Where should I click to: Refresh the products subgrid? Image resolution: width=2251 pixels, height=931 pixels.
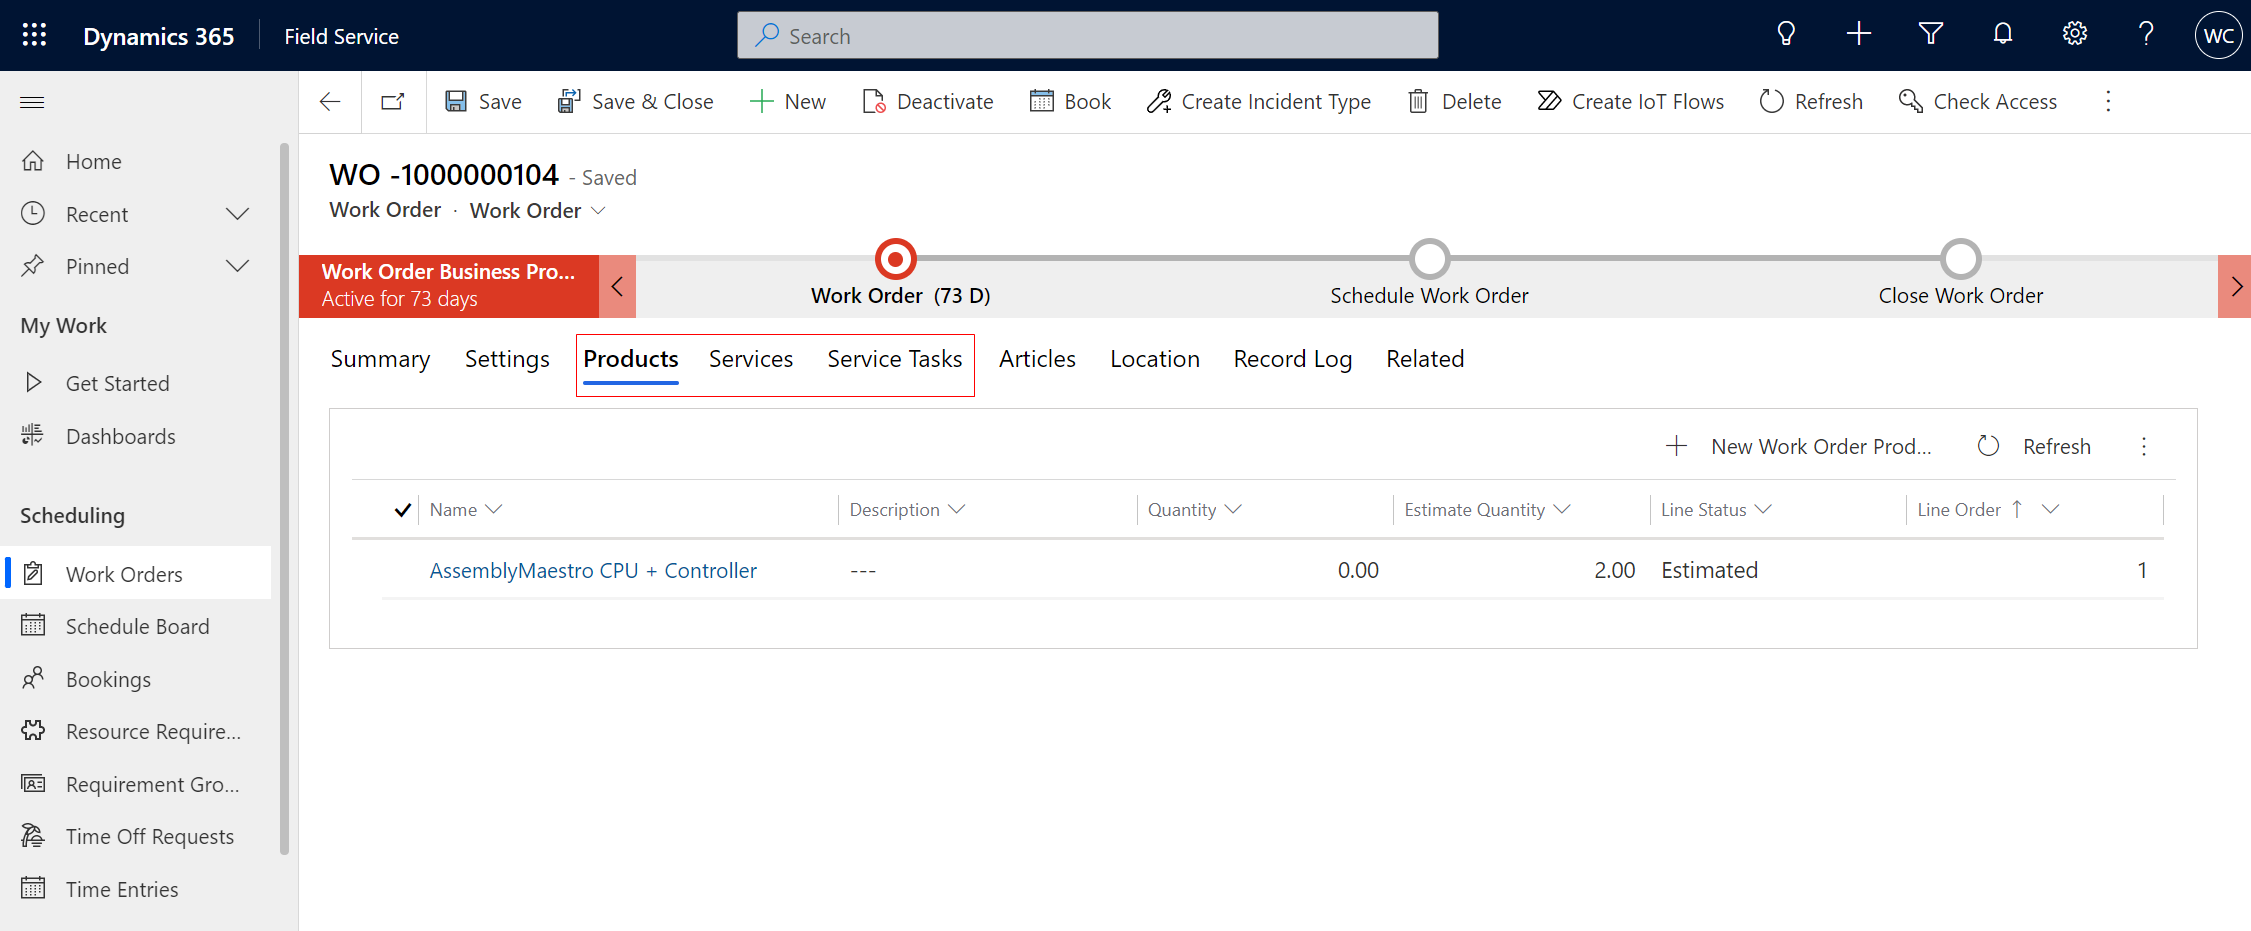[2035, 446]
